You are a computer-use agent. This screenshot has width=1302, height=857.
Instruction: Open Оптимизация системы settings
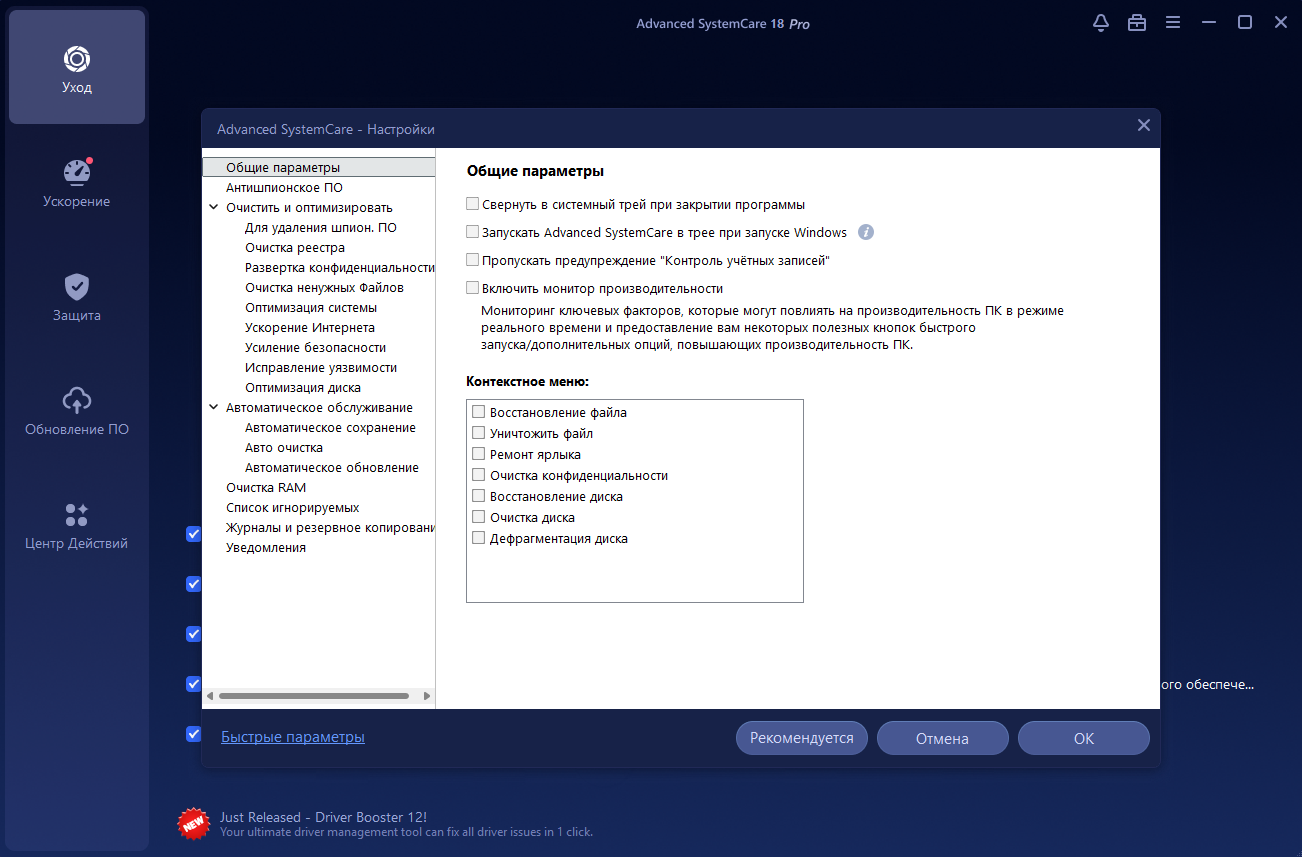pos(311,308)
